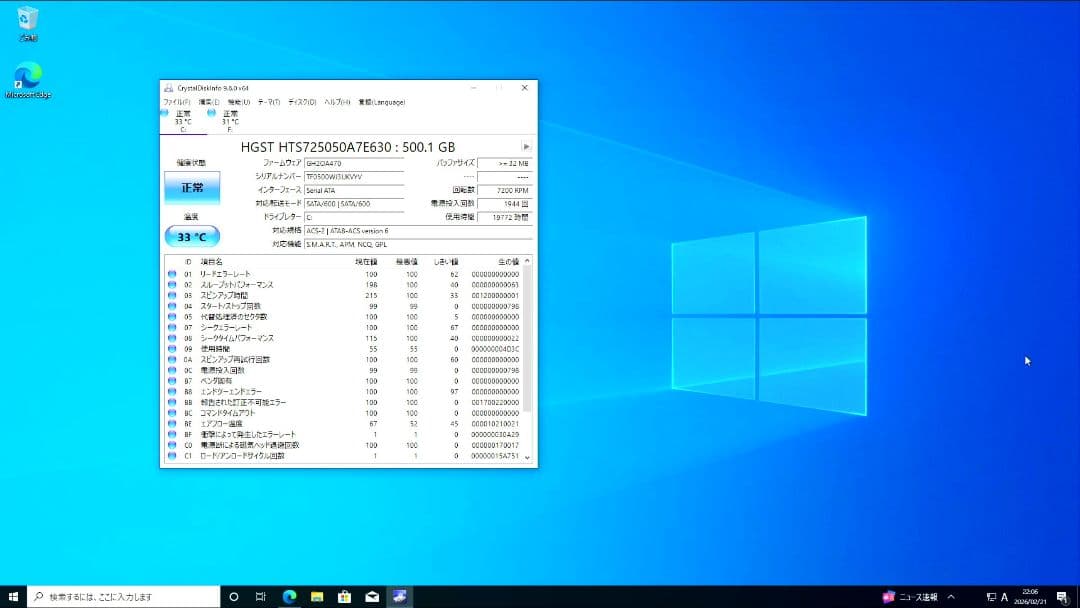Click status orb for 09 使用時間
1080x608 pixels.
coord(172,349)
